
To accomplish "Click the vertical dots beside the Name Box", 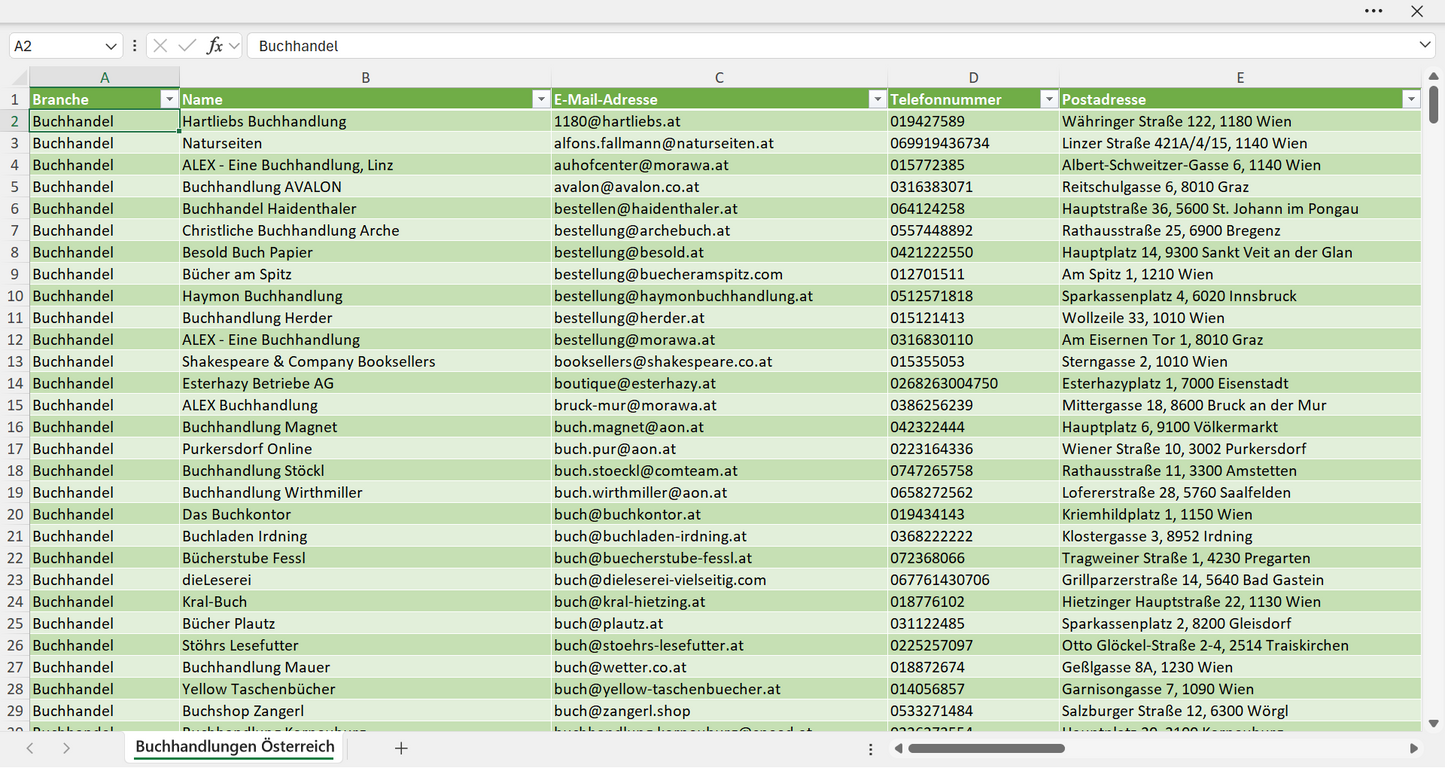I will pos(134,46).
